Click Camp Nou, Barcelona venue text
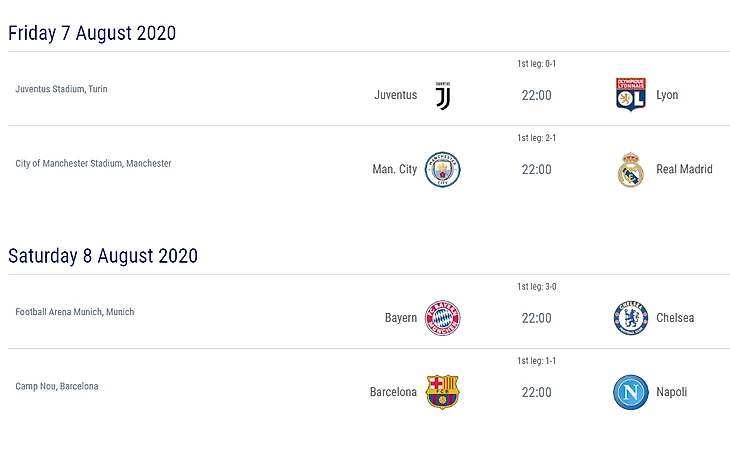The image size is (730, 451). tap(57, 386)
